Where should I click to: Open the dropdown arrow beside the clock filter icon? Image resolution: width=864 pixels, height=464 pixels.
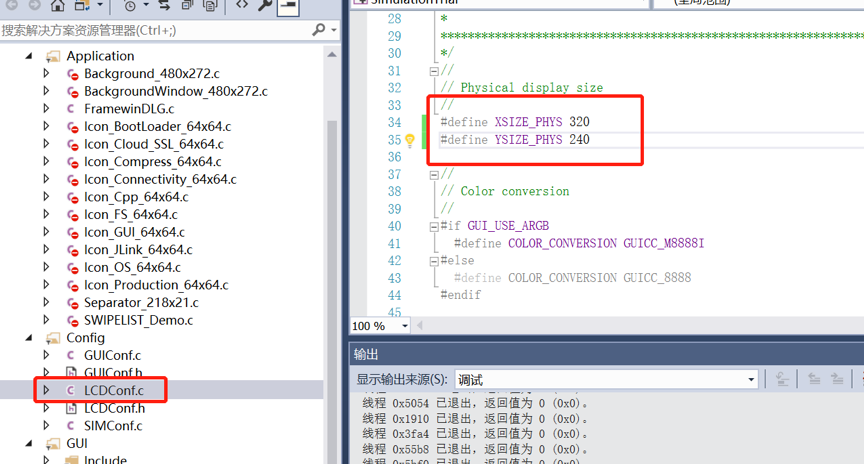coord(146,6)
